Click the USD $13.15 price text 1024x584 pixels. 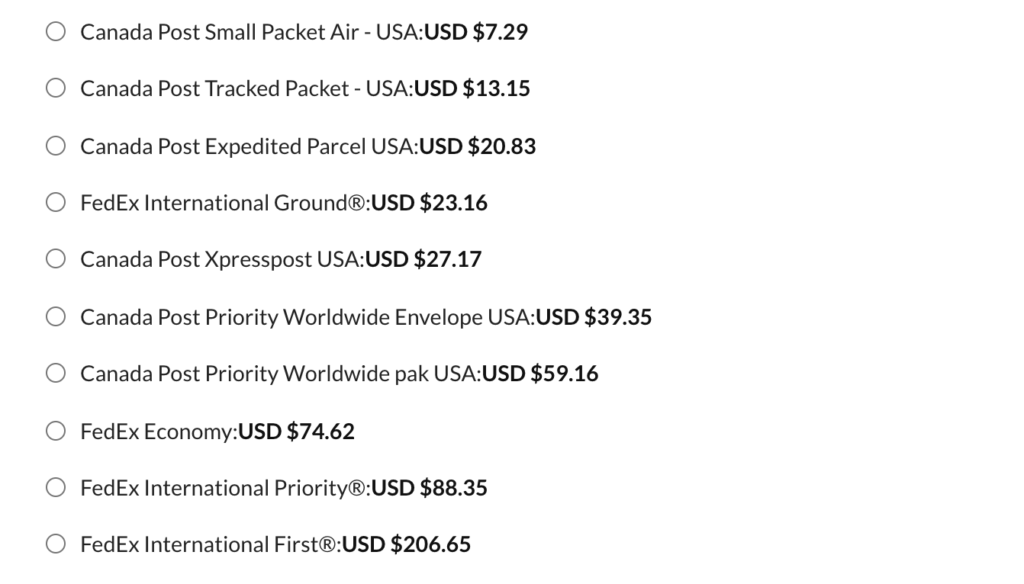pyautogui.click(x=472, y=89)
